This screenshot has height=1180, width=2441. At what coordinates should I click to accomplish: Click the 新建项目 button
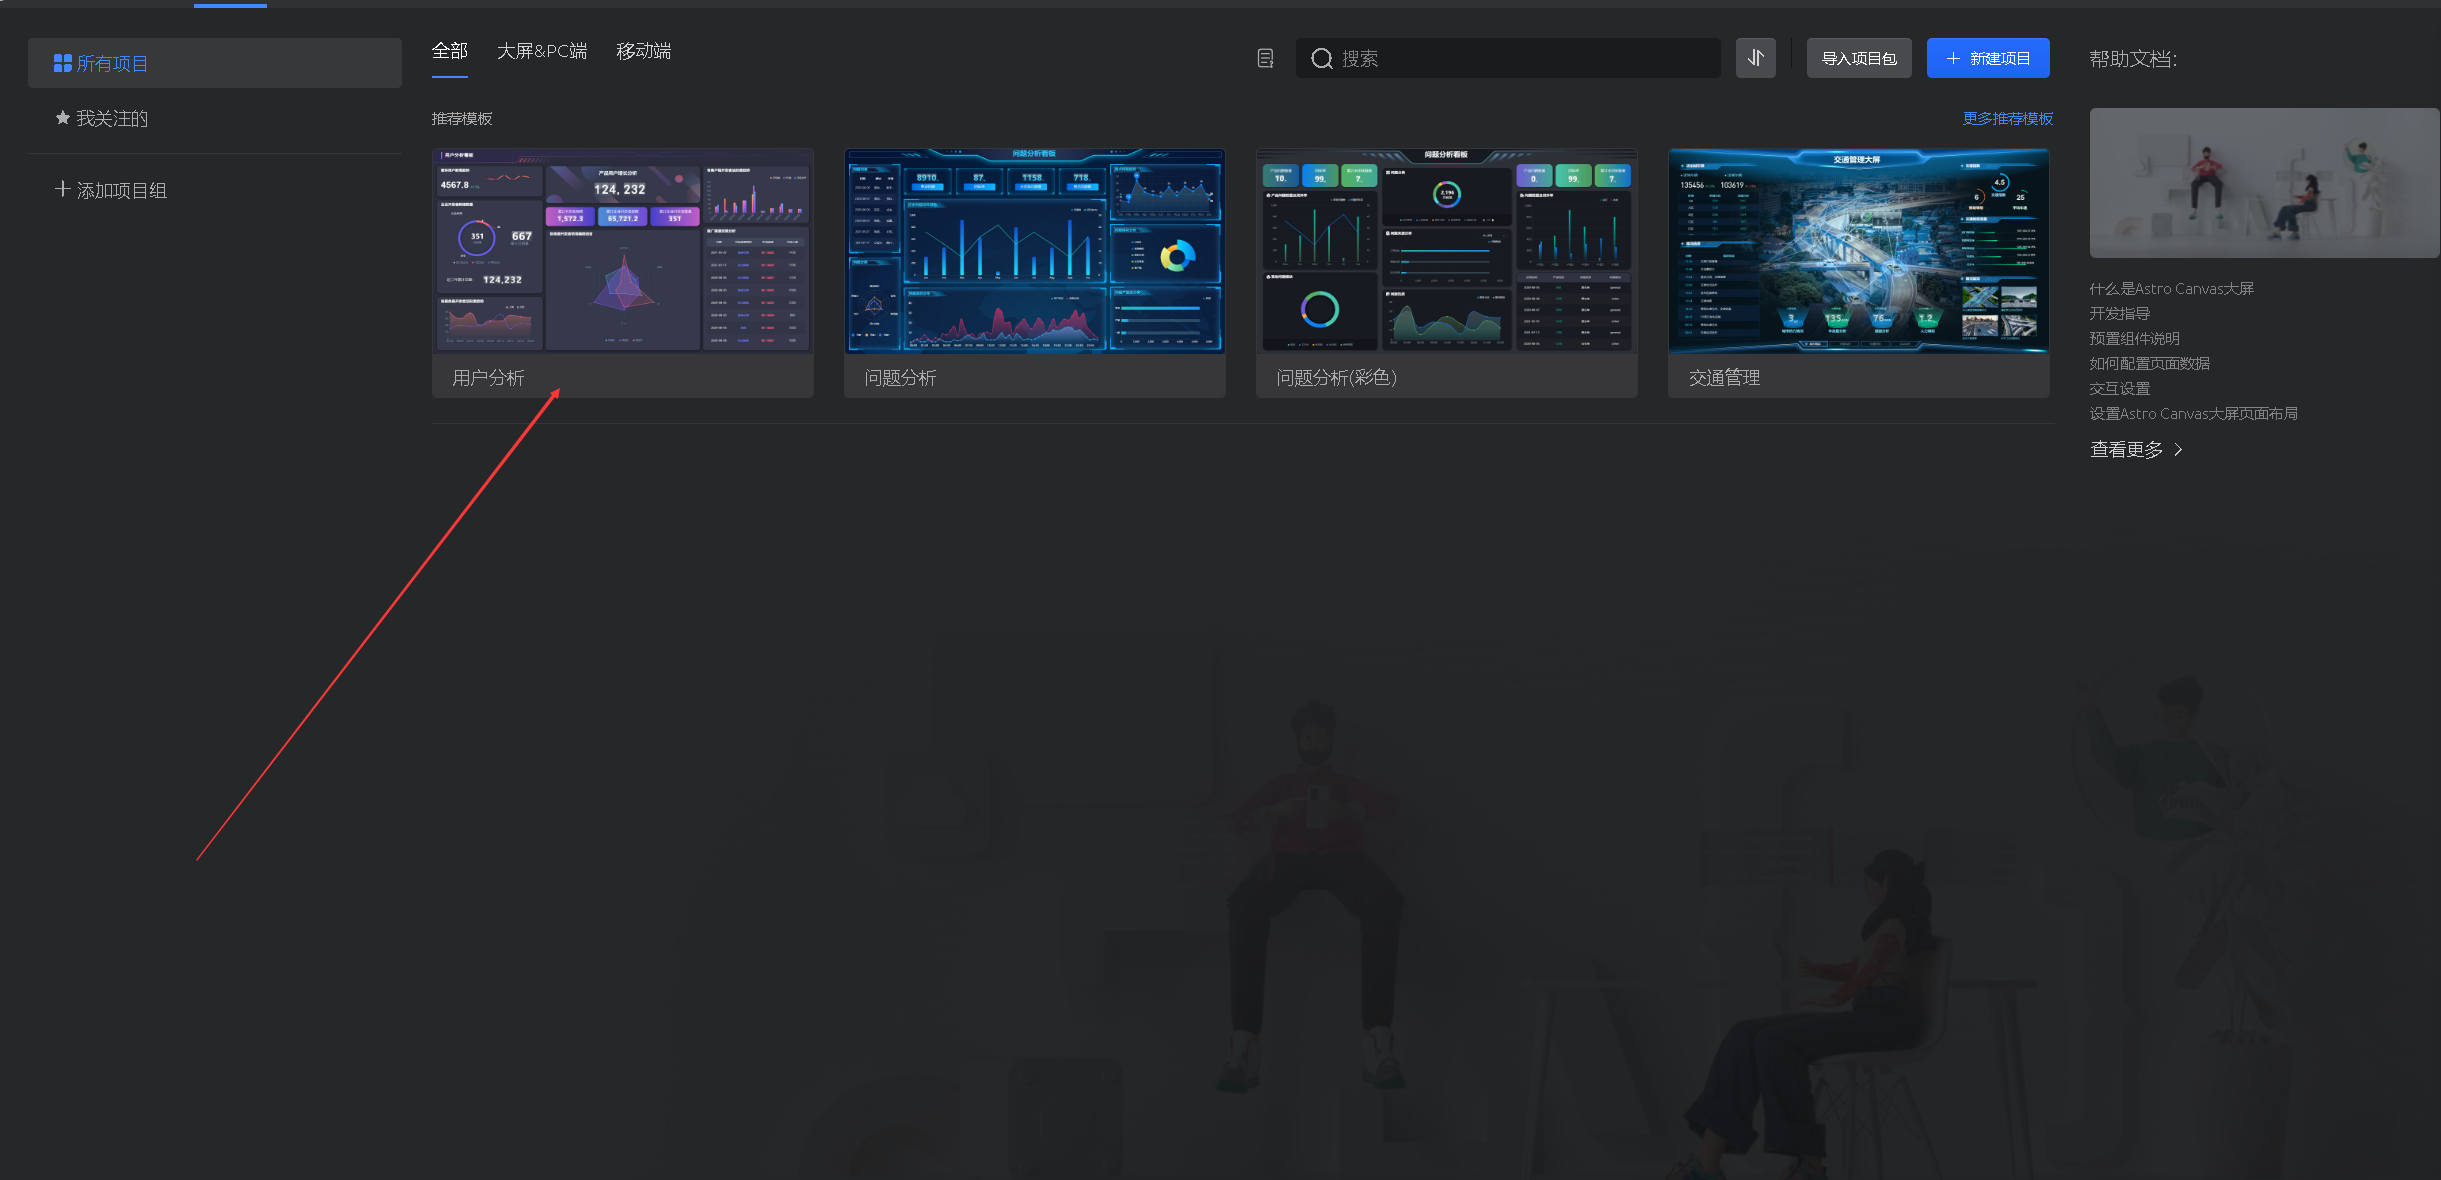(1987, 58)
